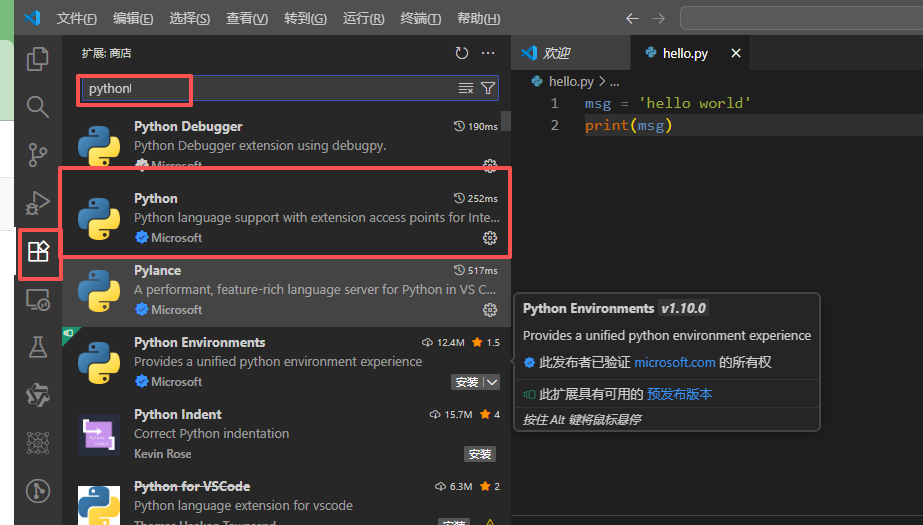This screenshot has width=923, height=525.
Task: Click the Python Indent extension logo
Action: pyautogui.click(x=99, y=435)
